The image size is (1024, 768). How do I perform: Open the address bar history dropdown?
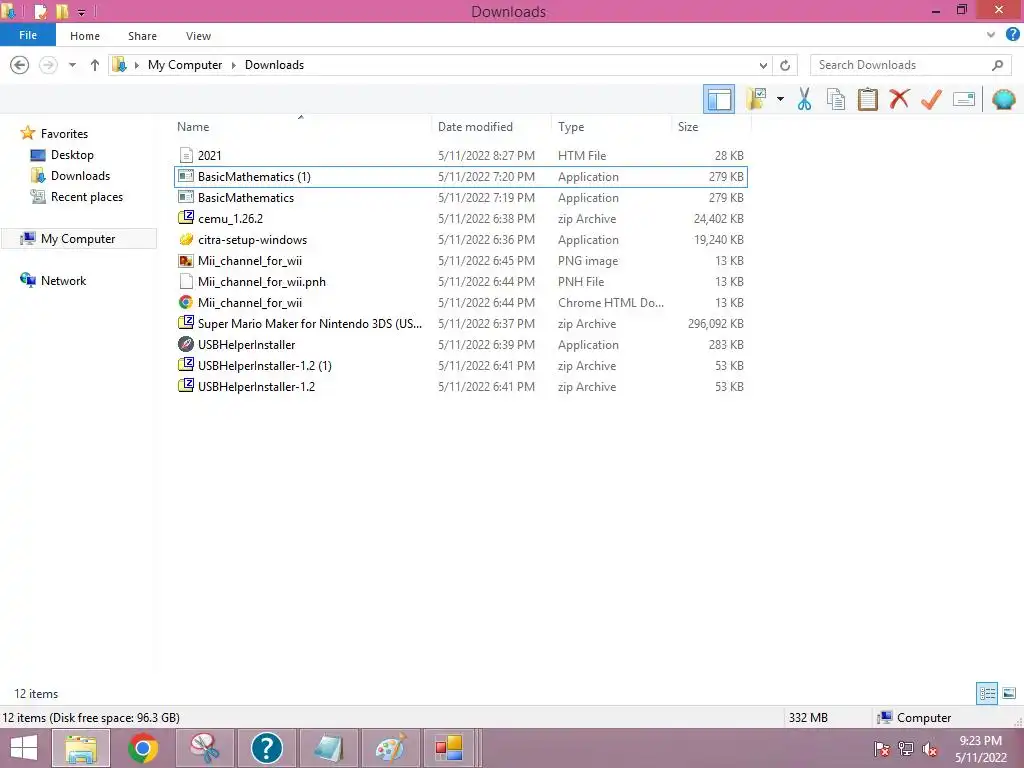(x=763, y=65)
